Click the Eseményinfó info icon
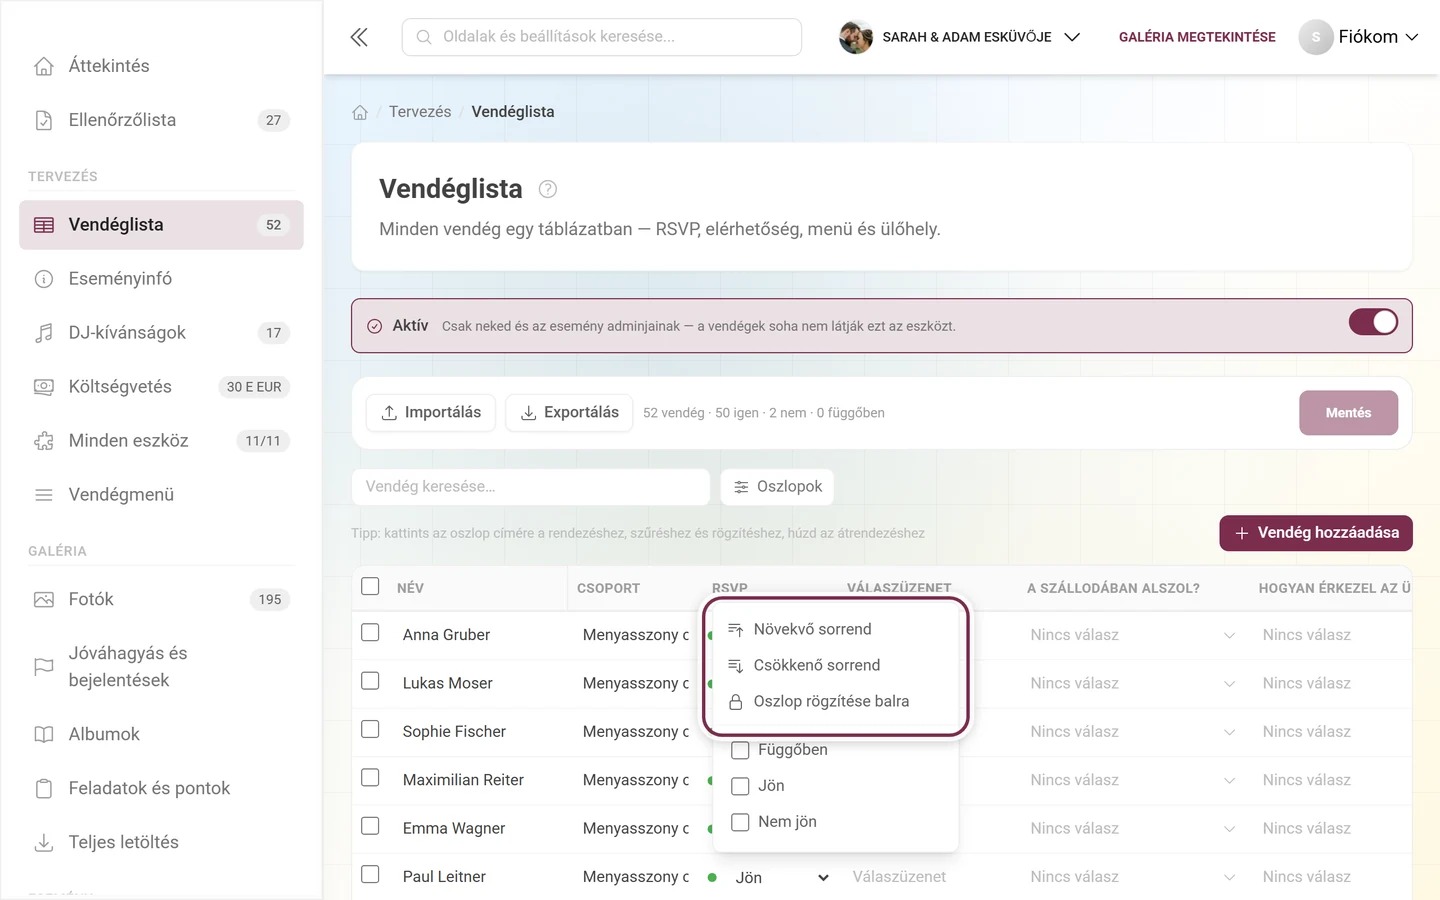This screenshot has height=900, width=1440. (x=44, y=279)
